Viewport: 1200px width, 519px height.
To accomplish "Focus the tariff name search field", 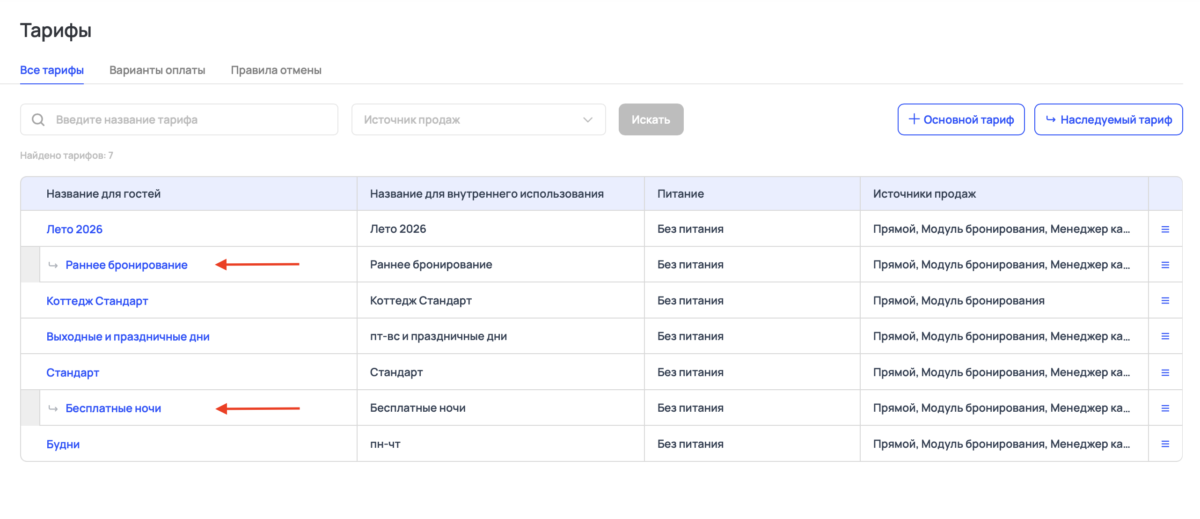I will 190,120.
